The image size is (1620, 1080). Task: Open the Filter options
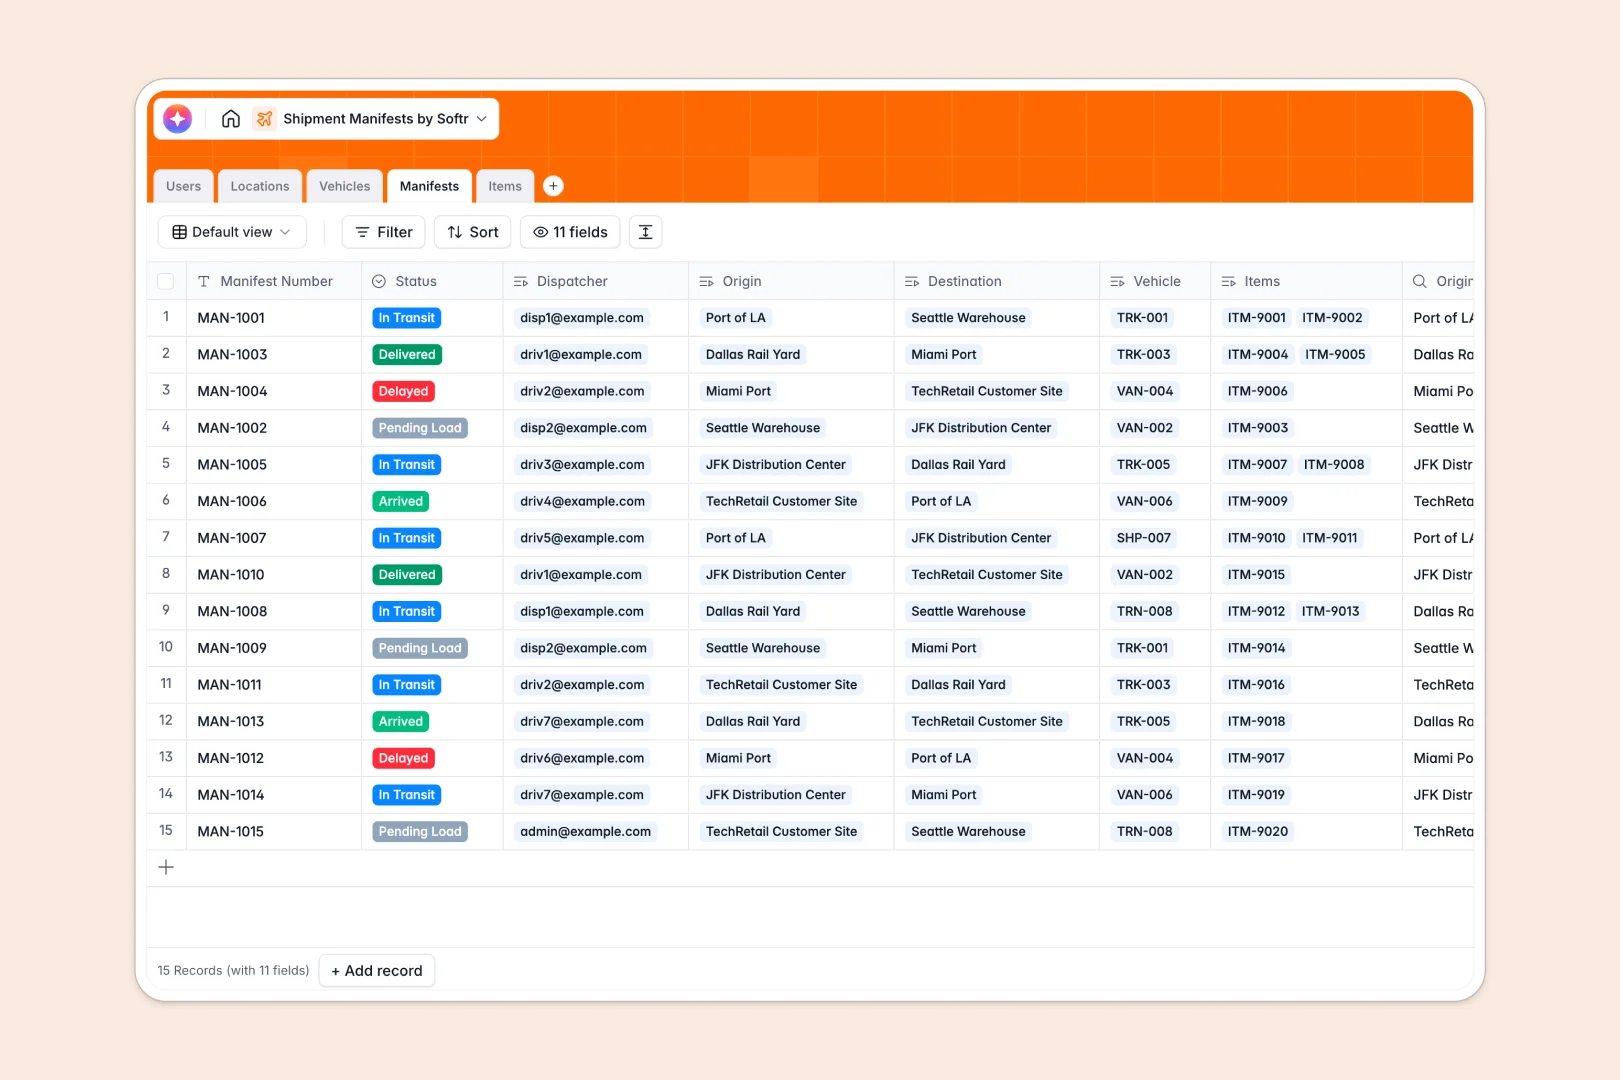coord(384,232)
